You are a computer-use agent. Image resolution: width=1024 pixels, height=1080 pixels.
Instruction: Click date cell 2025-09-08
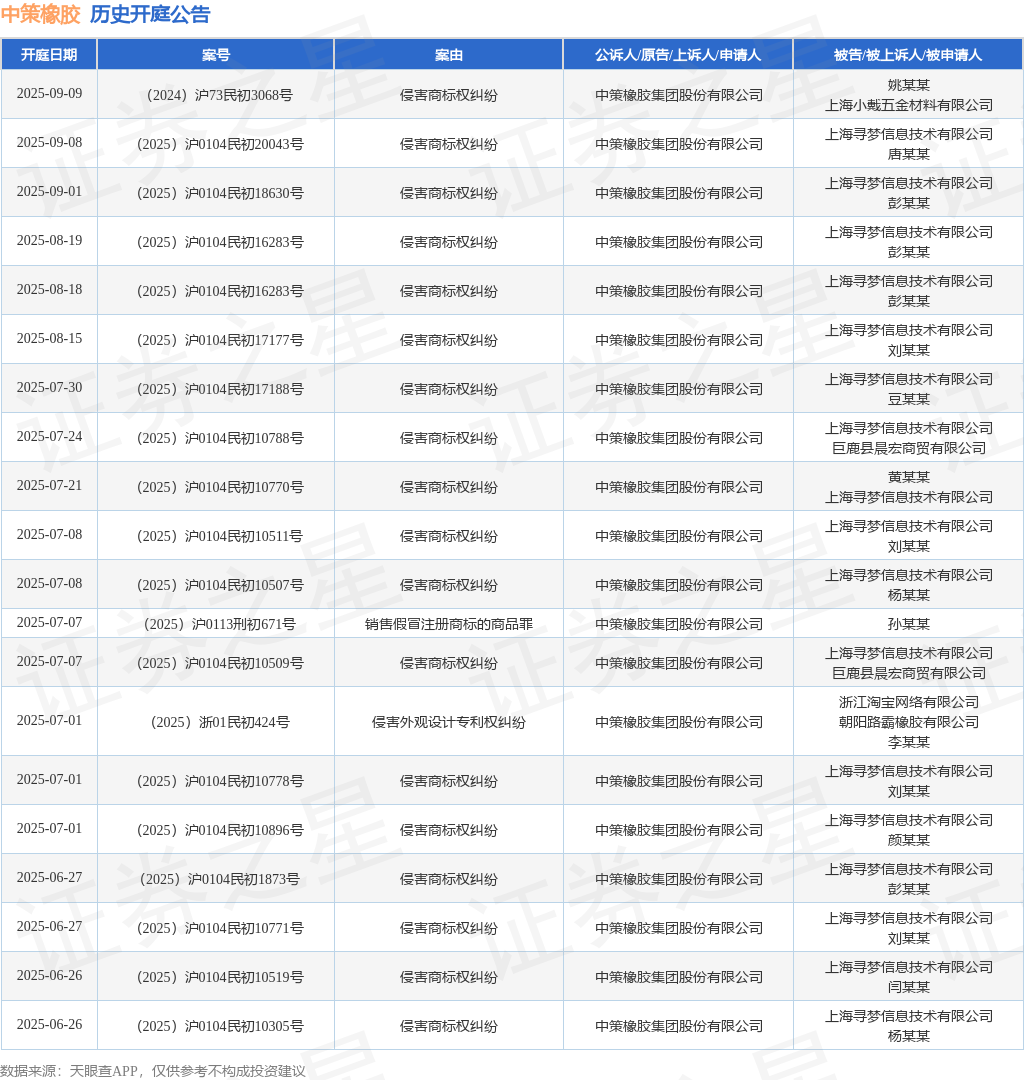(x=50, y=143)
